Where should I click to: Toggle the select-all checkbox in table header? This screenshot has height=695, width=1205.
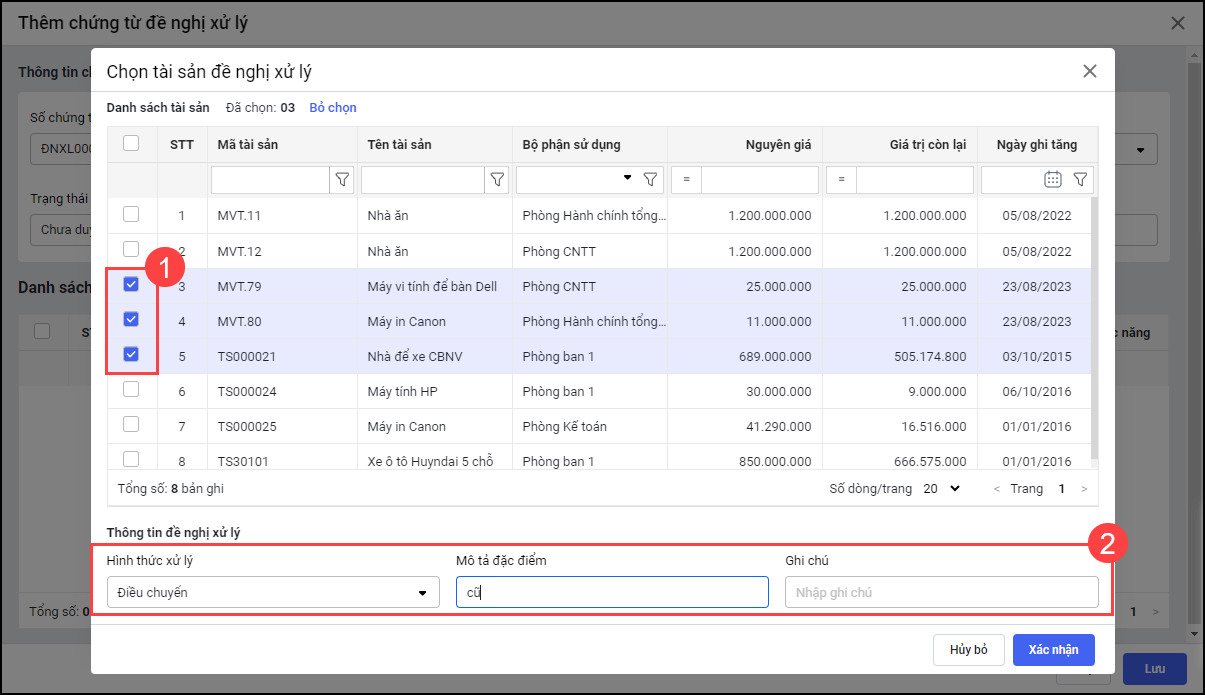(x=131, y=143)
